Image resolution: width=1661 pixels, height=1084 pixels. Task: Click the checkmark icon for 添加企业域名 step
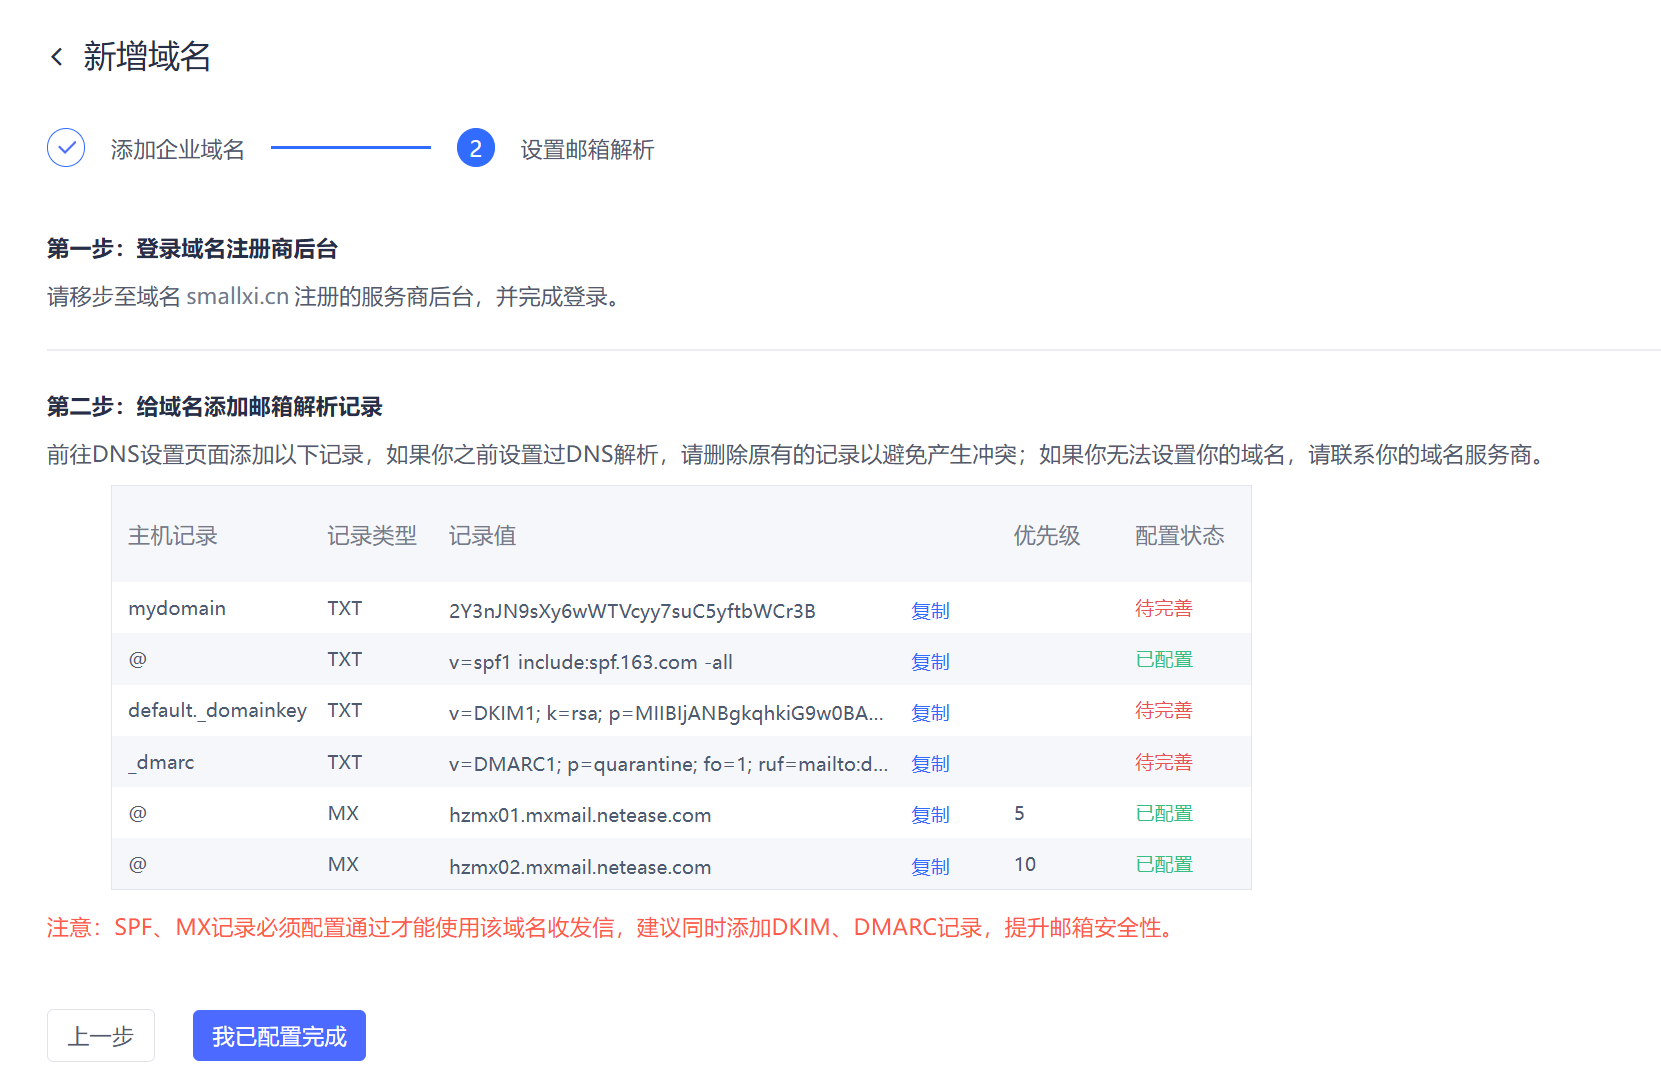[65, 147]
